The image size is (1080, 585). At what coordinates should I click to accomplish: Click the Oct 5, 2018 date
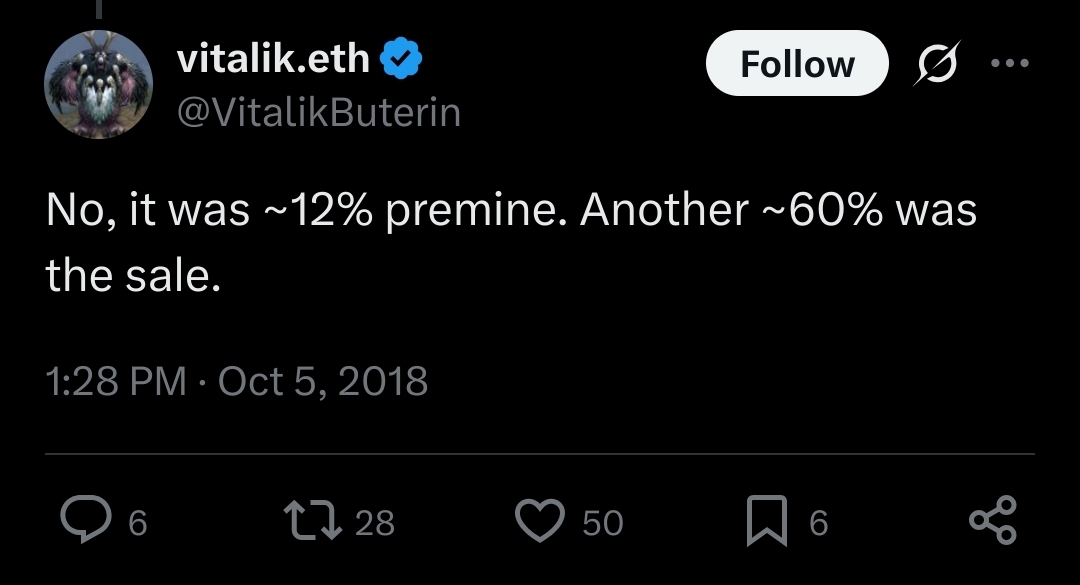tap(322, 381)
